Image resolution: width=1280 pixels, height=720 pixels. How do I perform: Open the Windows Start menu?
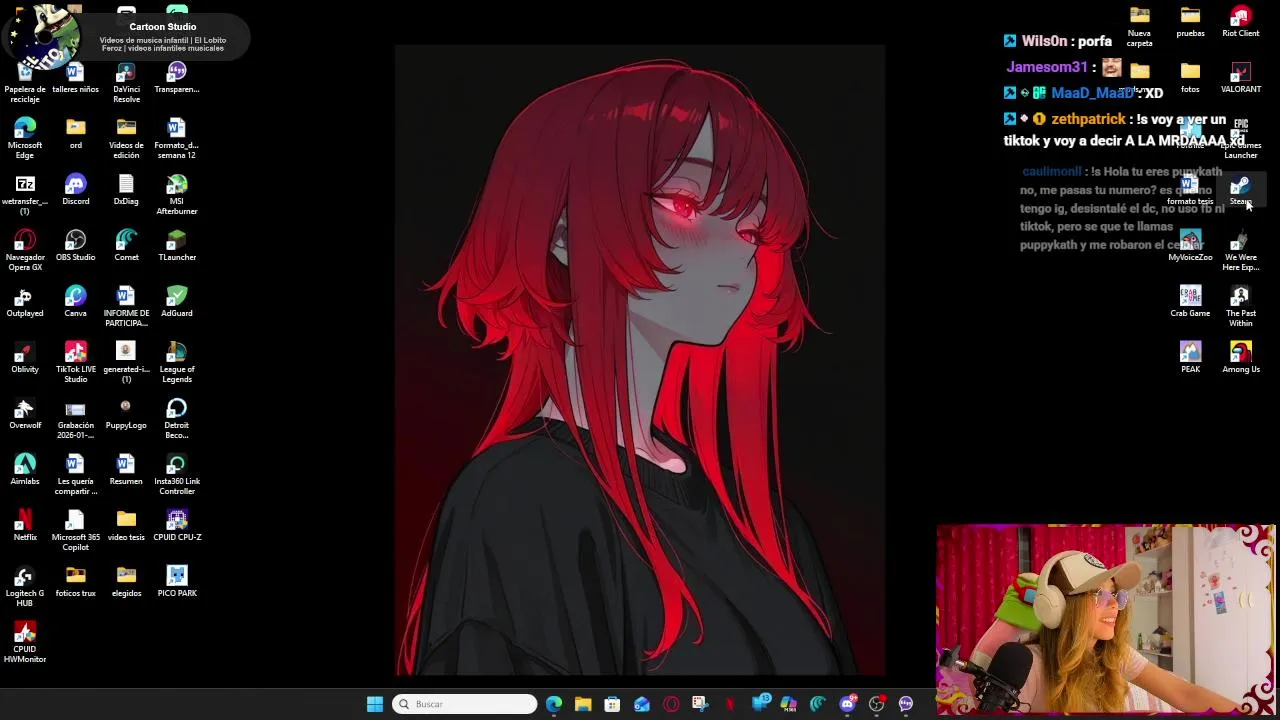click(375, 704)
